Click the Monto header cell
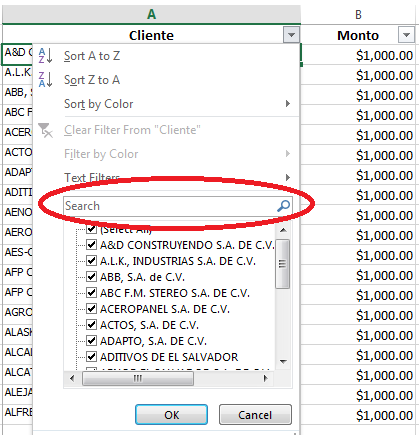Viewport: 419px width, 435px height. [358, 35]
